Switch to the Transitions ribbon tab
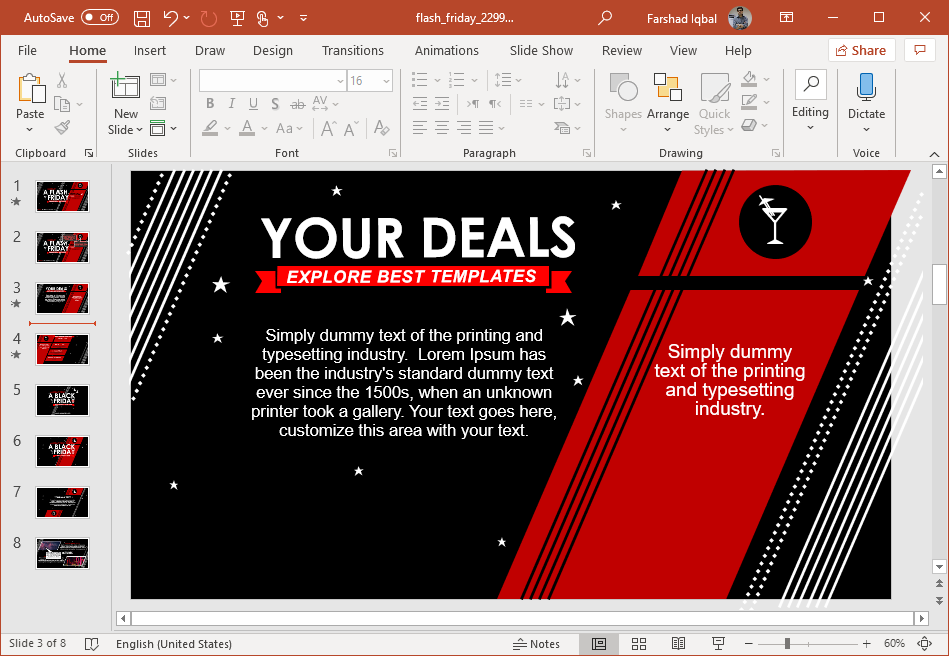Viewport: 949px width, 656px height. click(x=353, y=50)
